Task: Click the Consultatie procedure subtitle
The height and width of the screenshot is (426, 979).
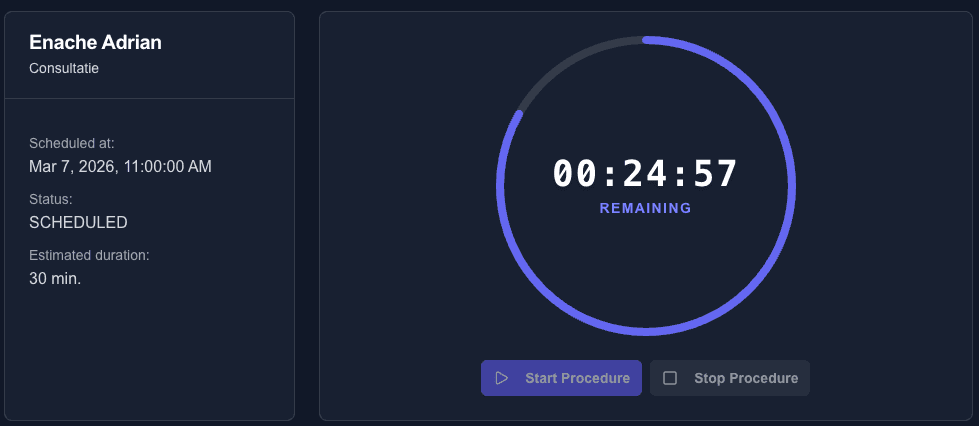Action: click(64, 69)
